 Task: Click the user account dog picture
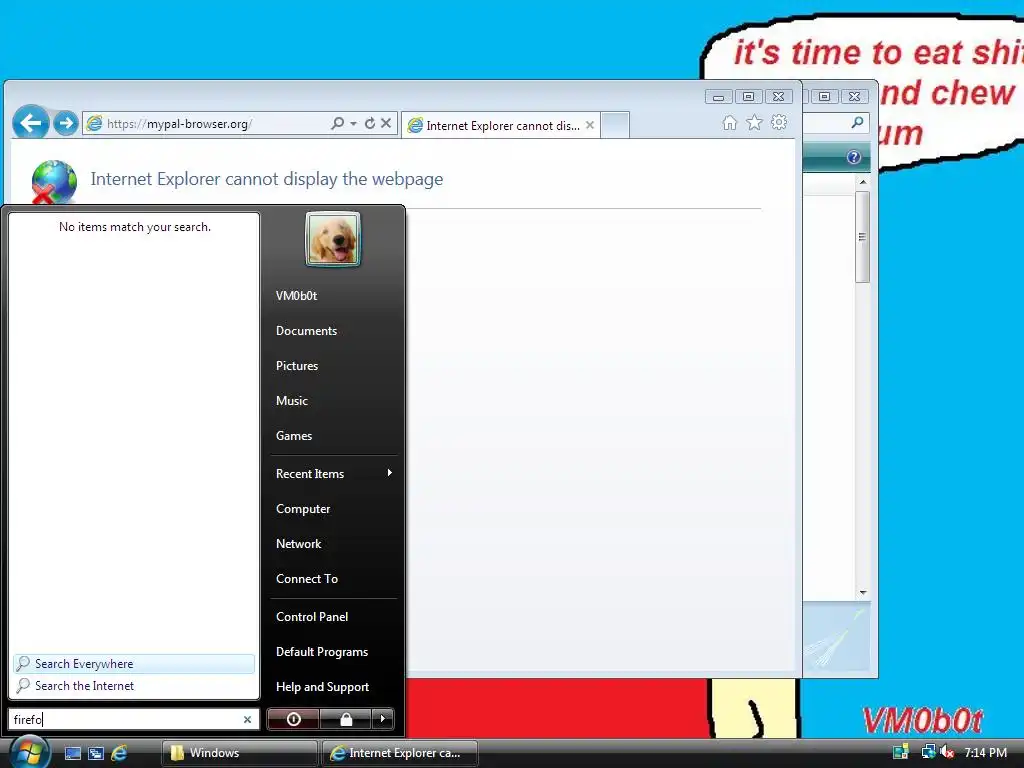point(333,239)
